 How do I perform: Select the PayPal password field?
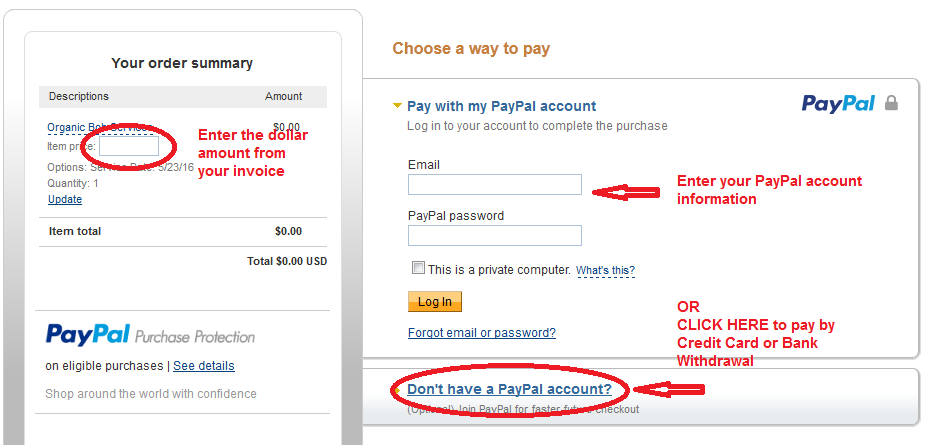pos(495,235)
